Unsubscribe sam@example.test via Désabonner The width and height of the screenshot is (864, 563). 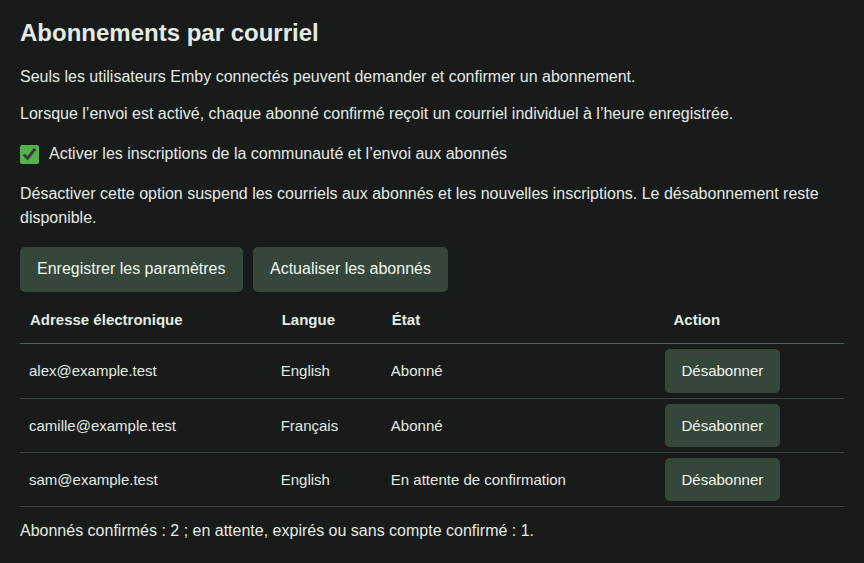pos(722,480)
